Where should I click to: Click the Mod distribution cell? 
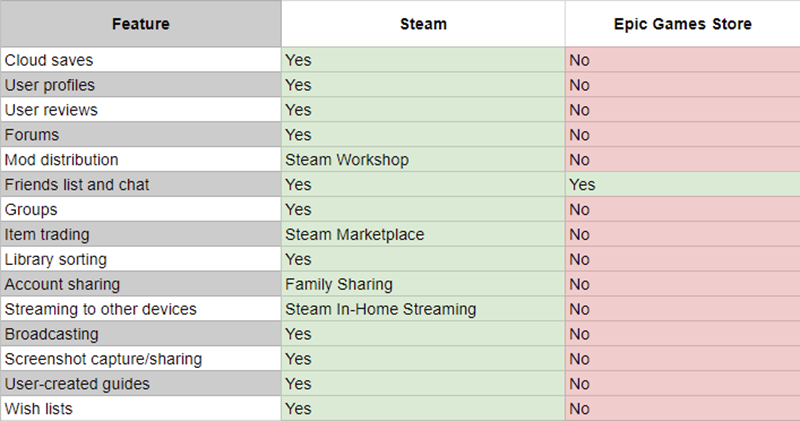141,160
